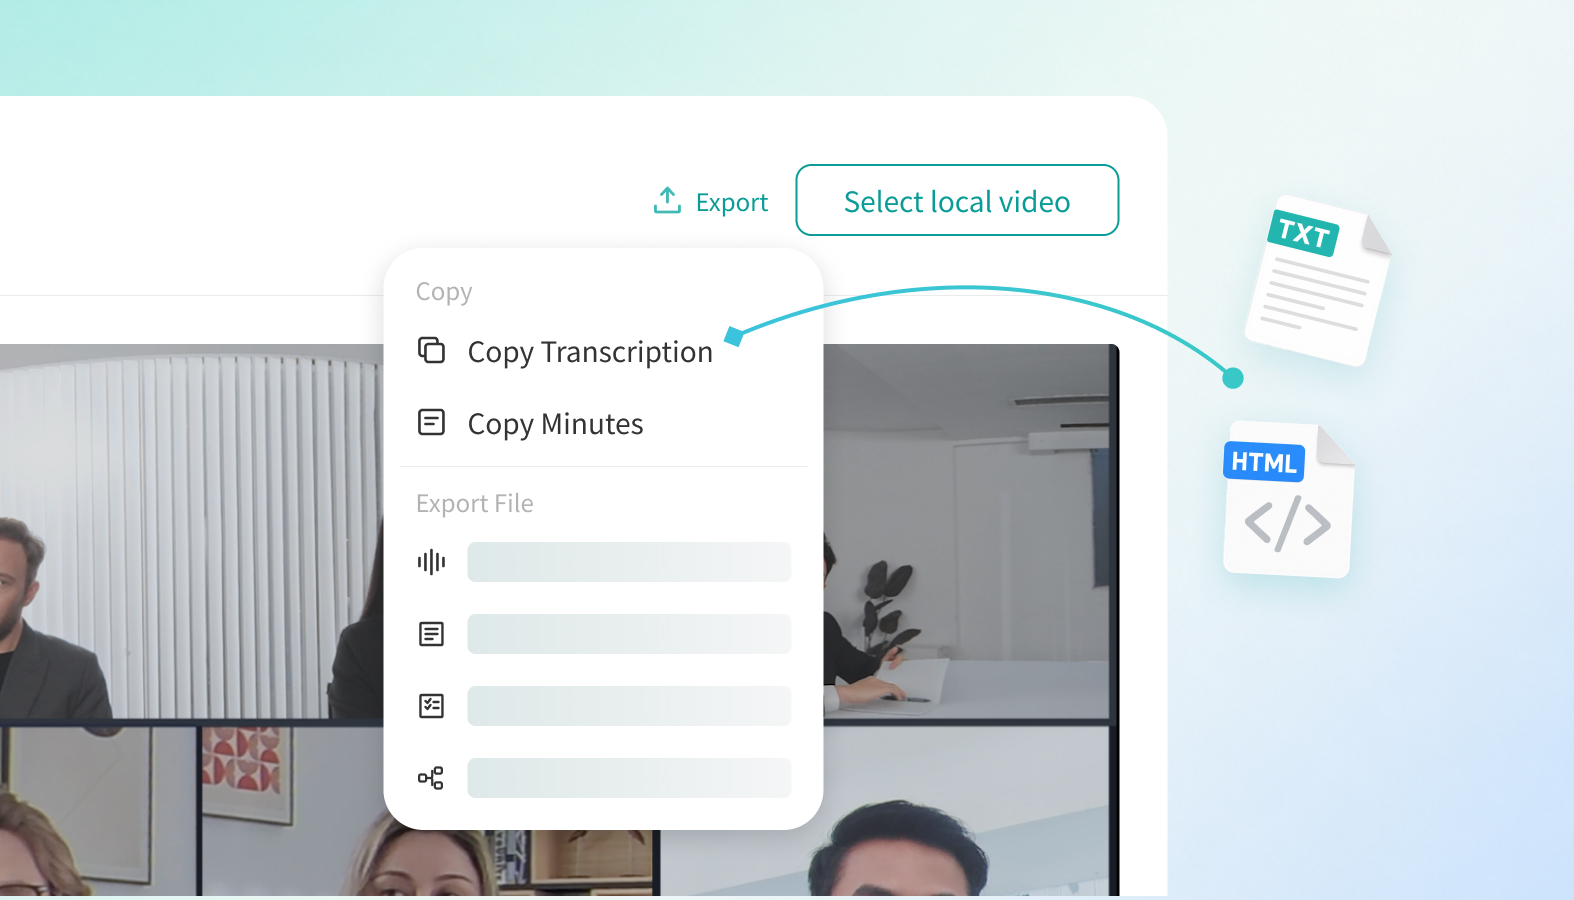Click the Export upload icon
The height and width of the screenshot is (900, 1574).
tap(667, 201)
